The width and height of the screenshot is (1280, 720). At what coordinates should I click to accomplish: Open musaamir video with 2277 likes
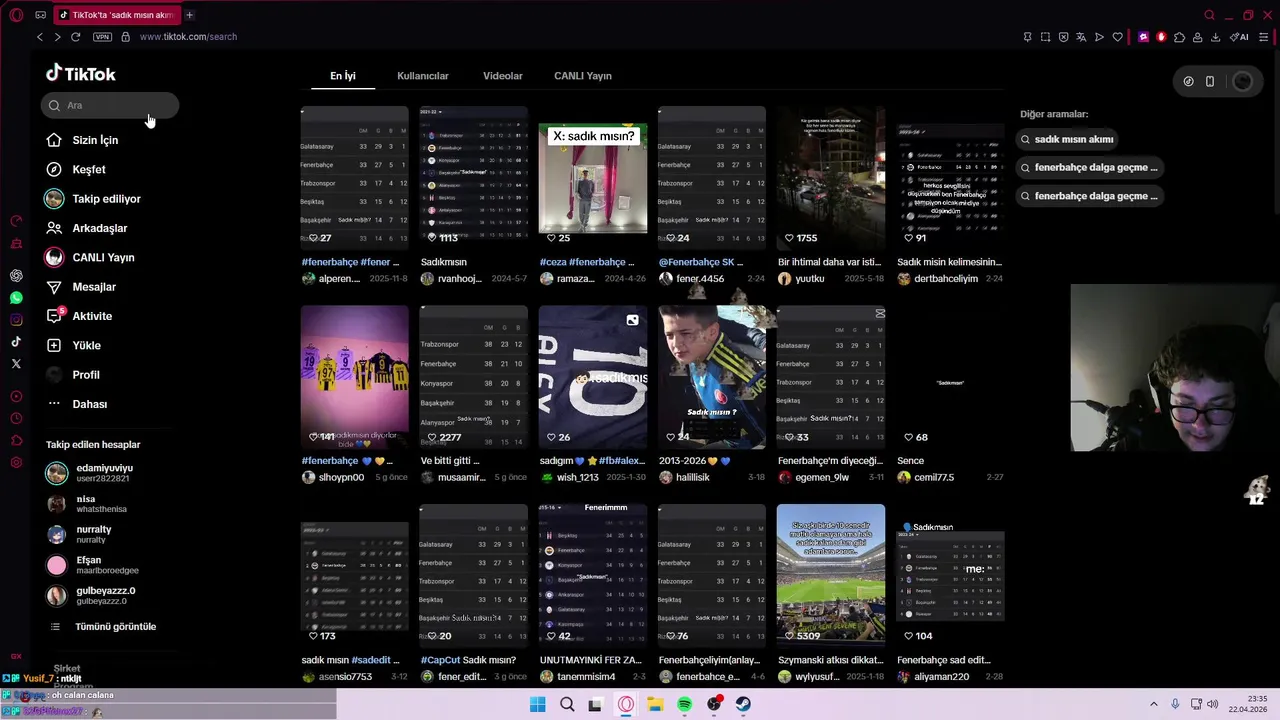[474, 377]
